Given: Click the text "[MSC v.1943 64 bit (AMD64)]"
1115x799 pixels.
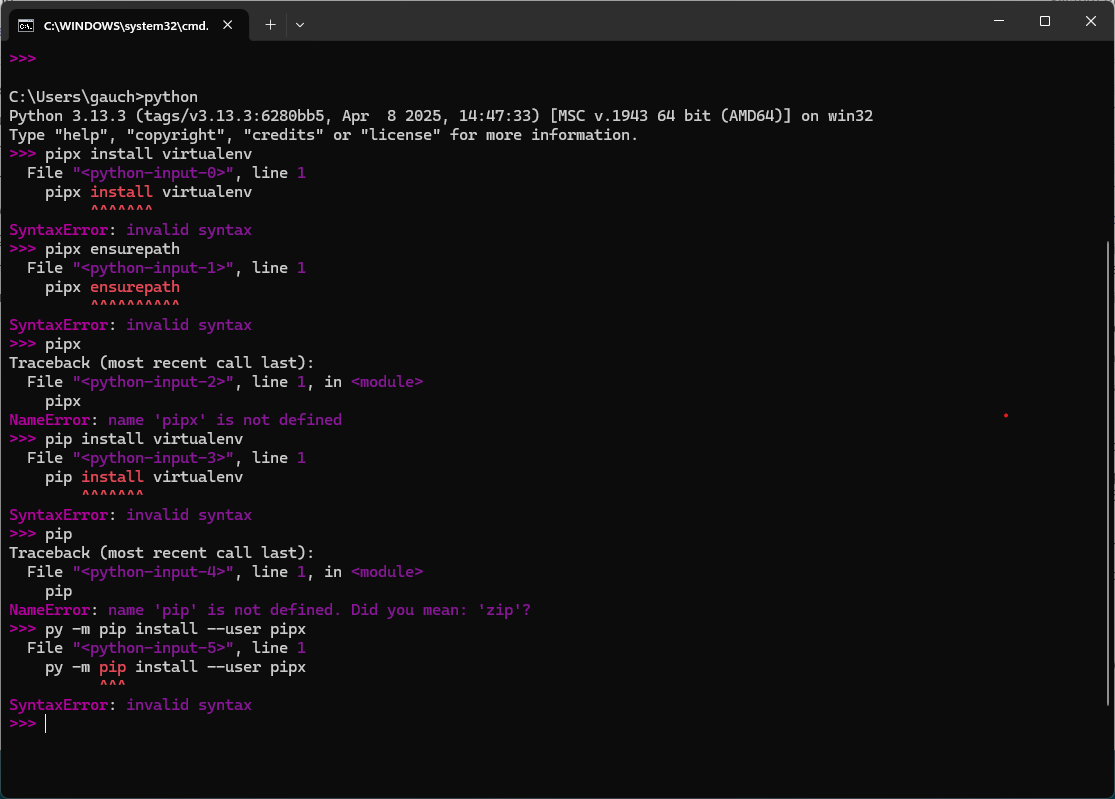Looking at the screenshot, I should point(671,116).
